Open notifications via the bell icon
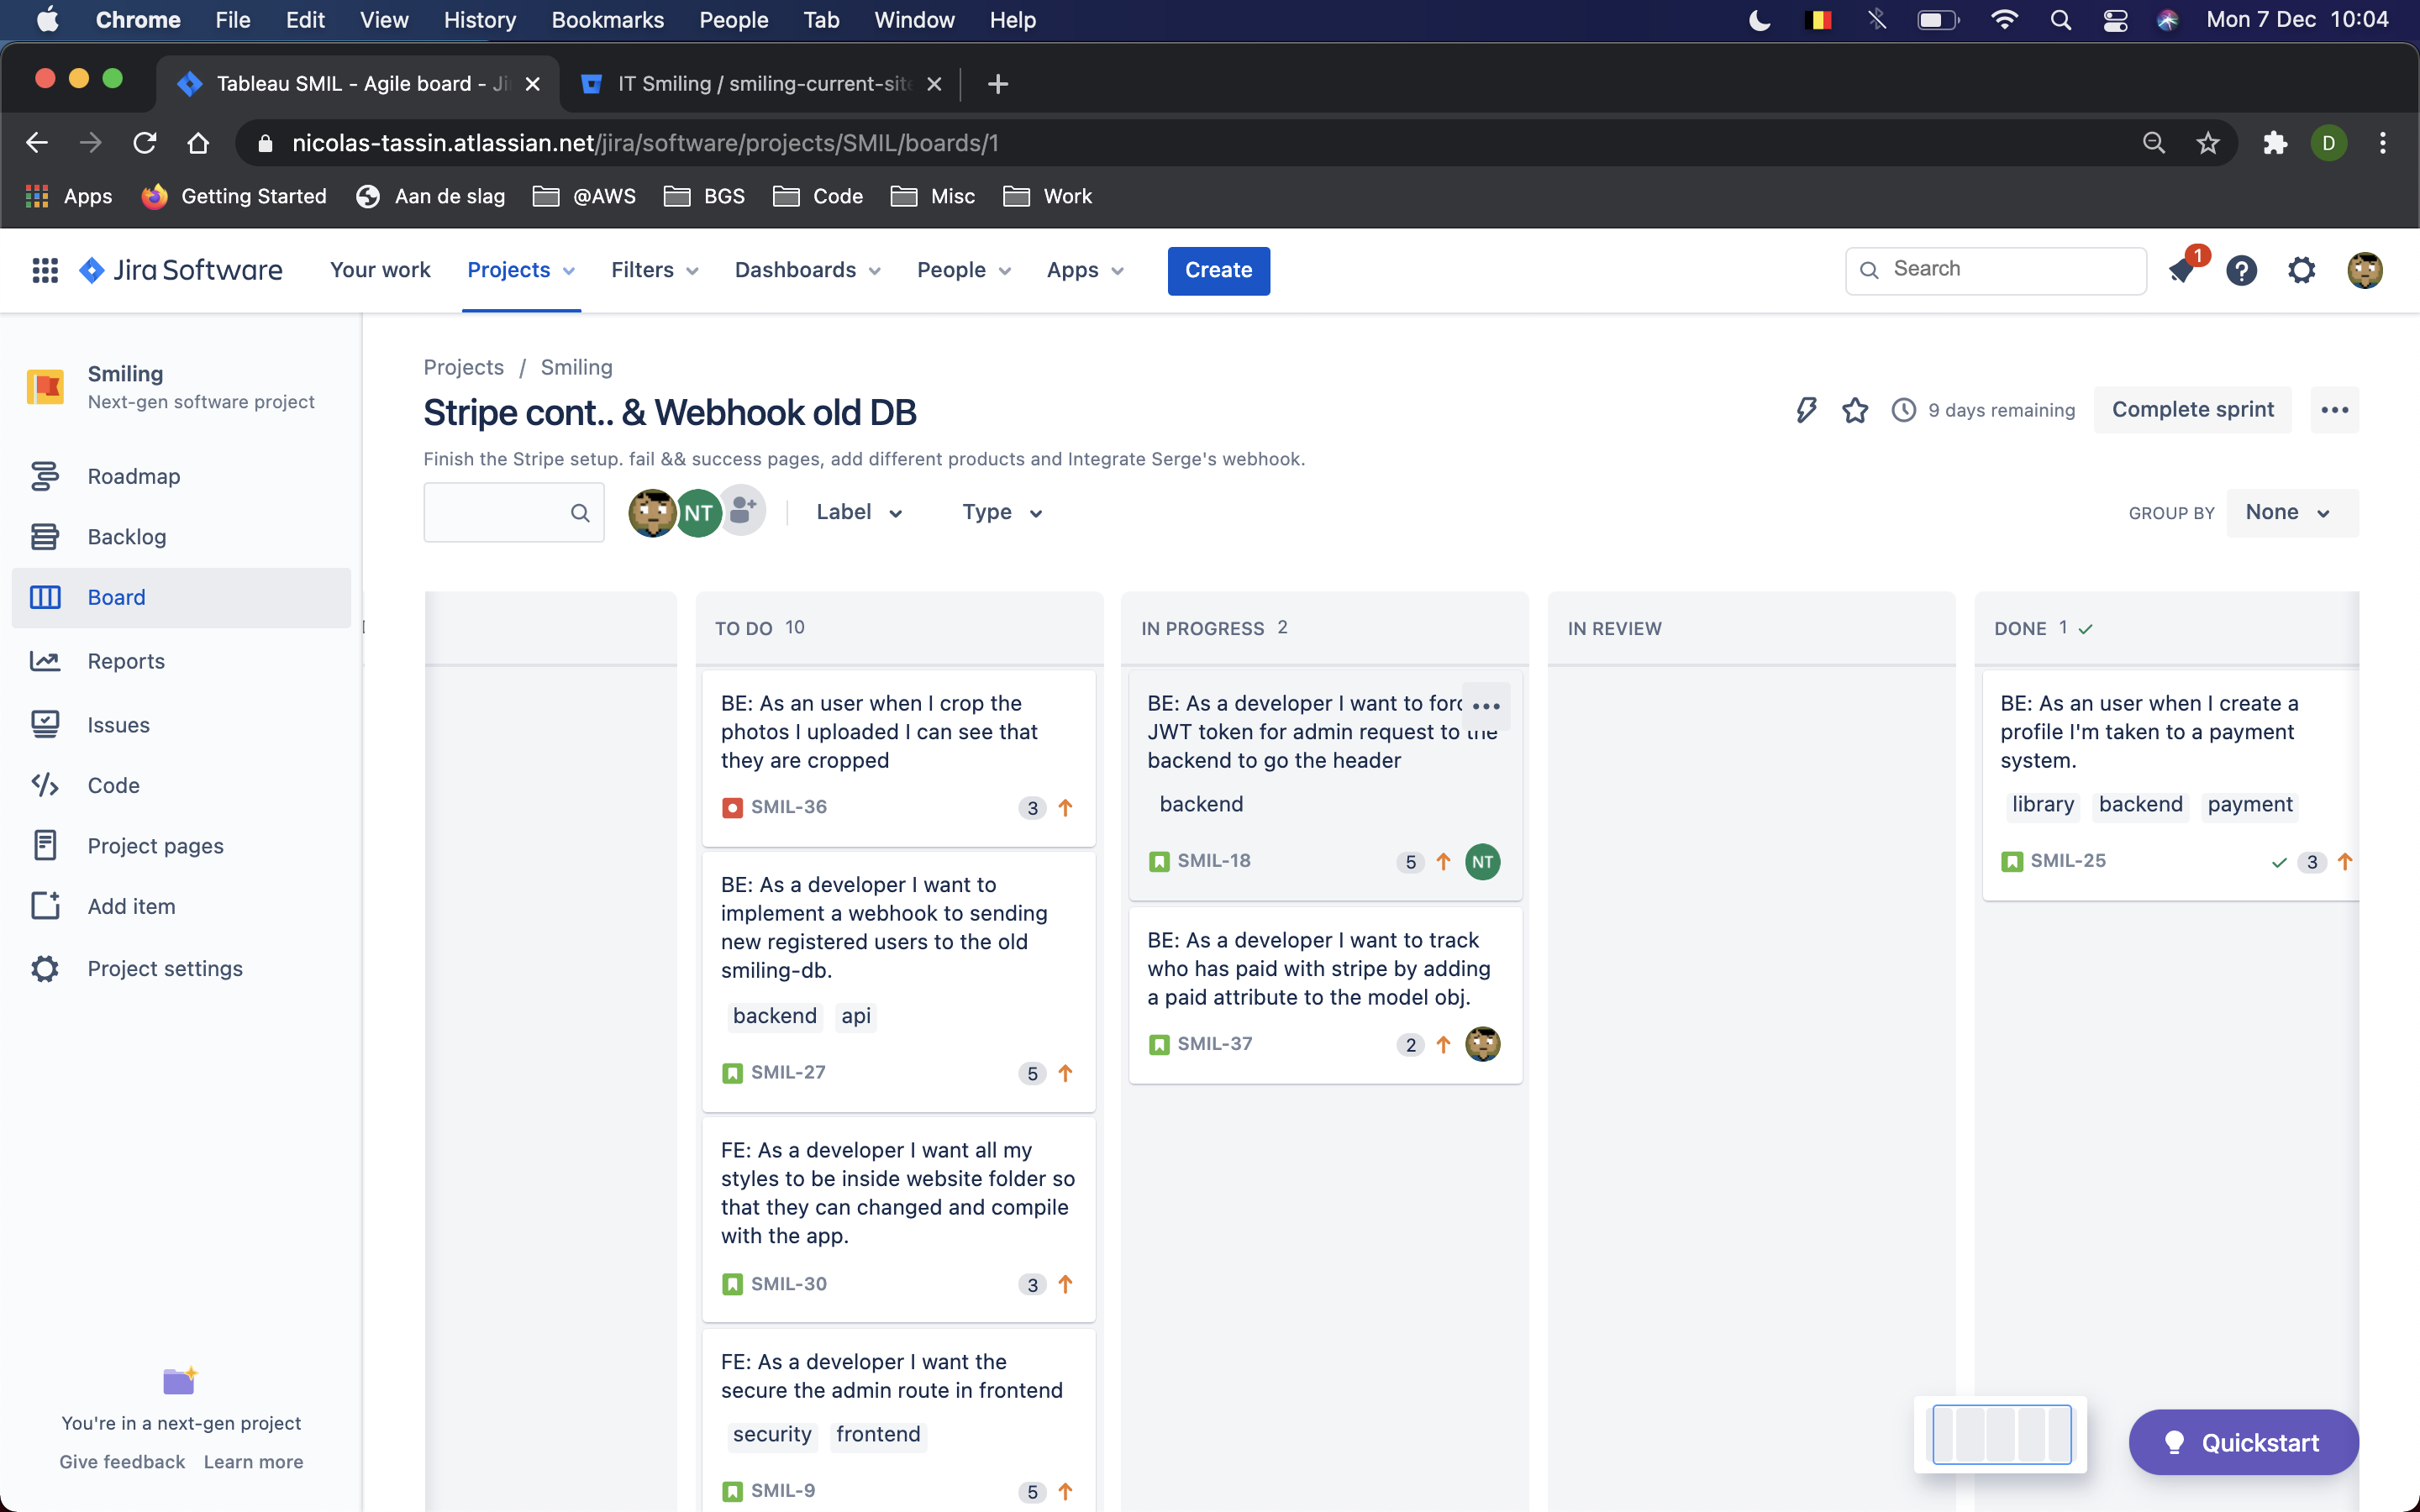2420x1512 pixels. point(2184,270)
